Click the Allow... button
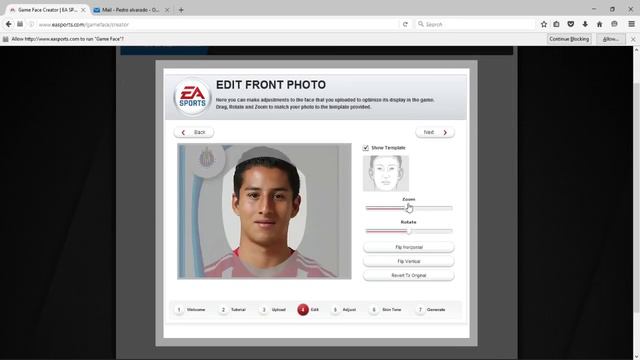 [x=611, y=39]
